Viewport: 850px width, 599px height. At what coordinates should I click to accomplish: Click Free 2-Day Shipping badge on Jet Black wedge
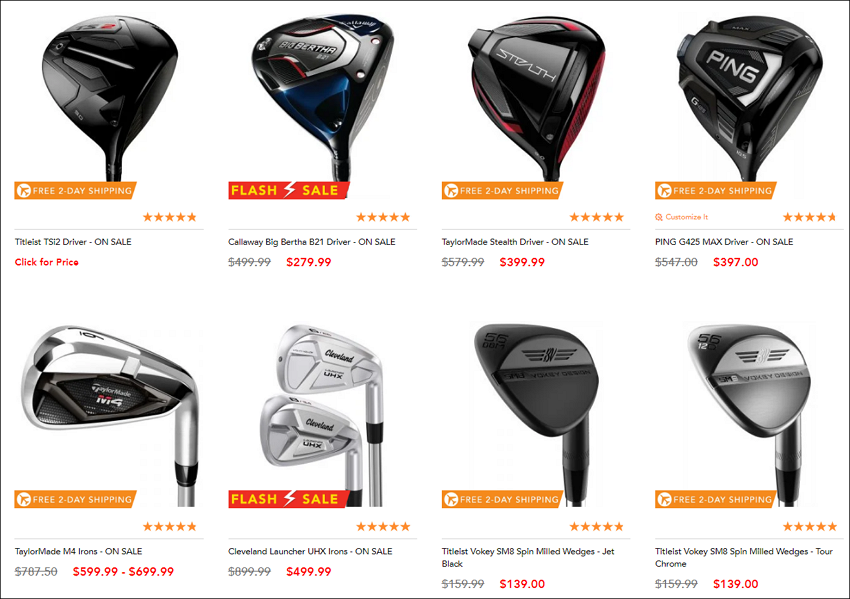coord(503,499)
